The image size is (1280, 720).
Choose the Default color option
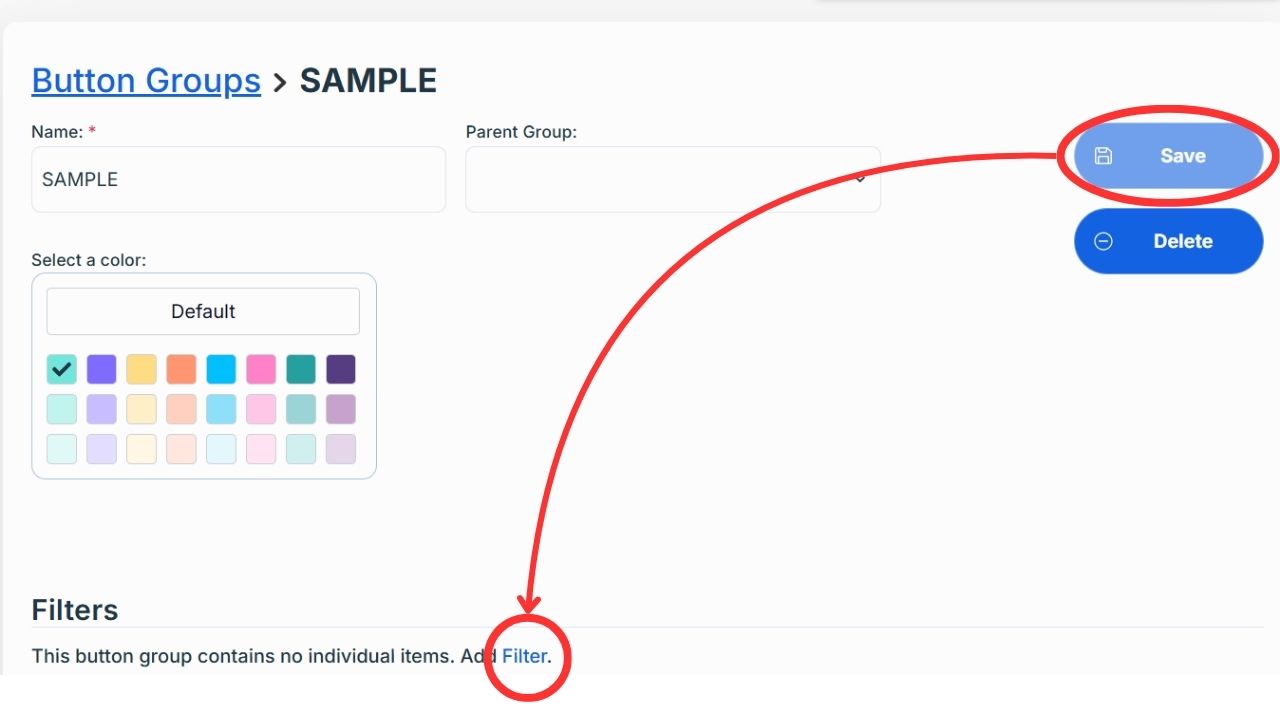pyautogui.click(x=203, y=311)
